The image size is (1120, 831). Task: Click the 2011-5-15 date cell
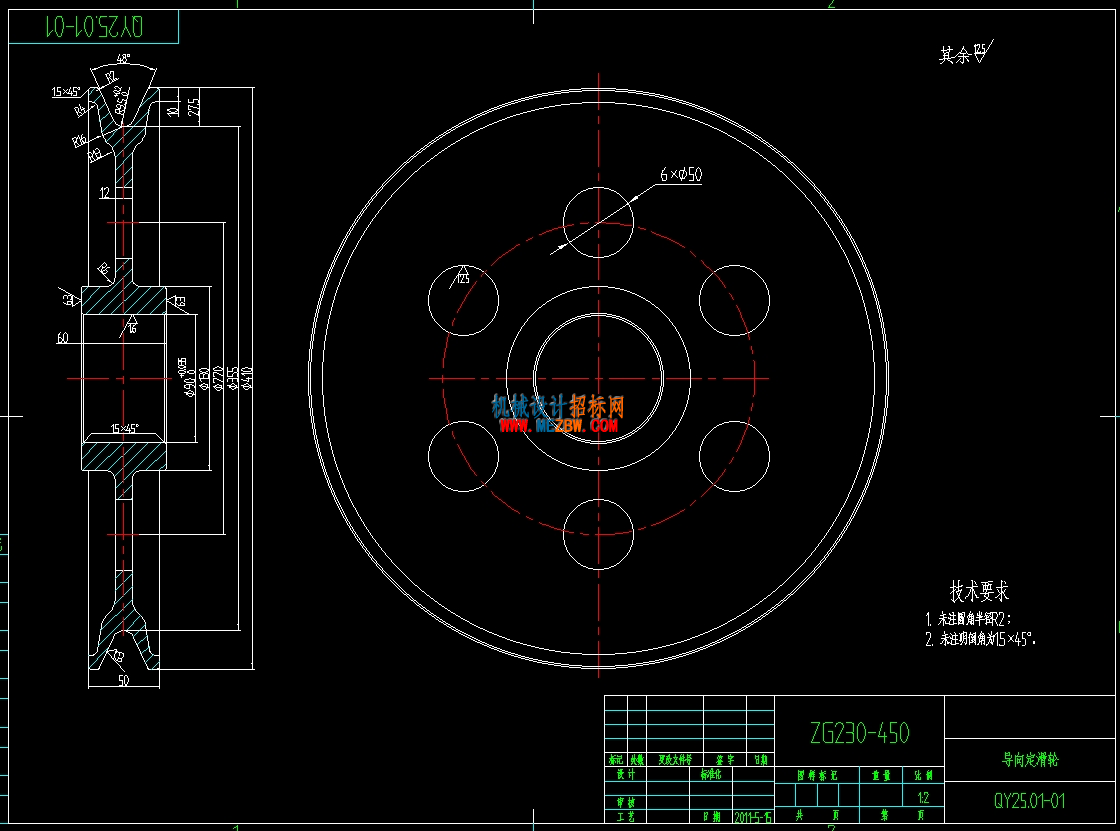pos(753,817)
